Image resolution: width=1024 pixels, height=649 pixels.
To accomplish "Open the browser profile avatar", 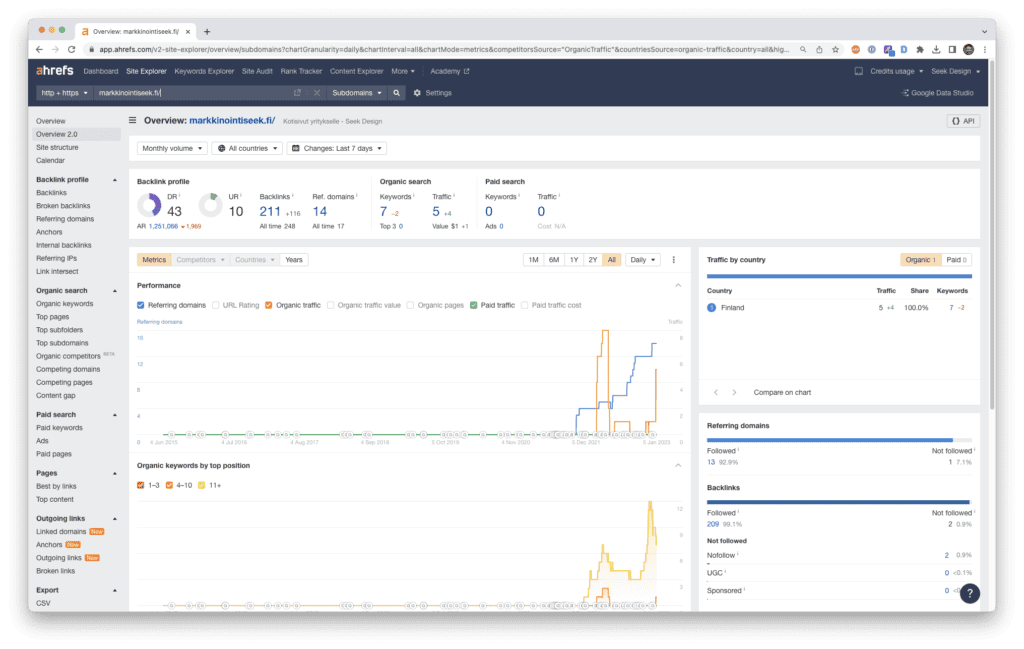I will (x=968, y=50).
